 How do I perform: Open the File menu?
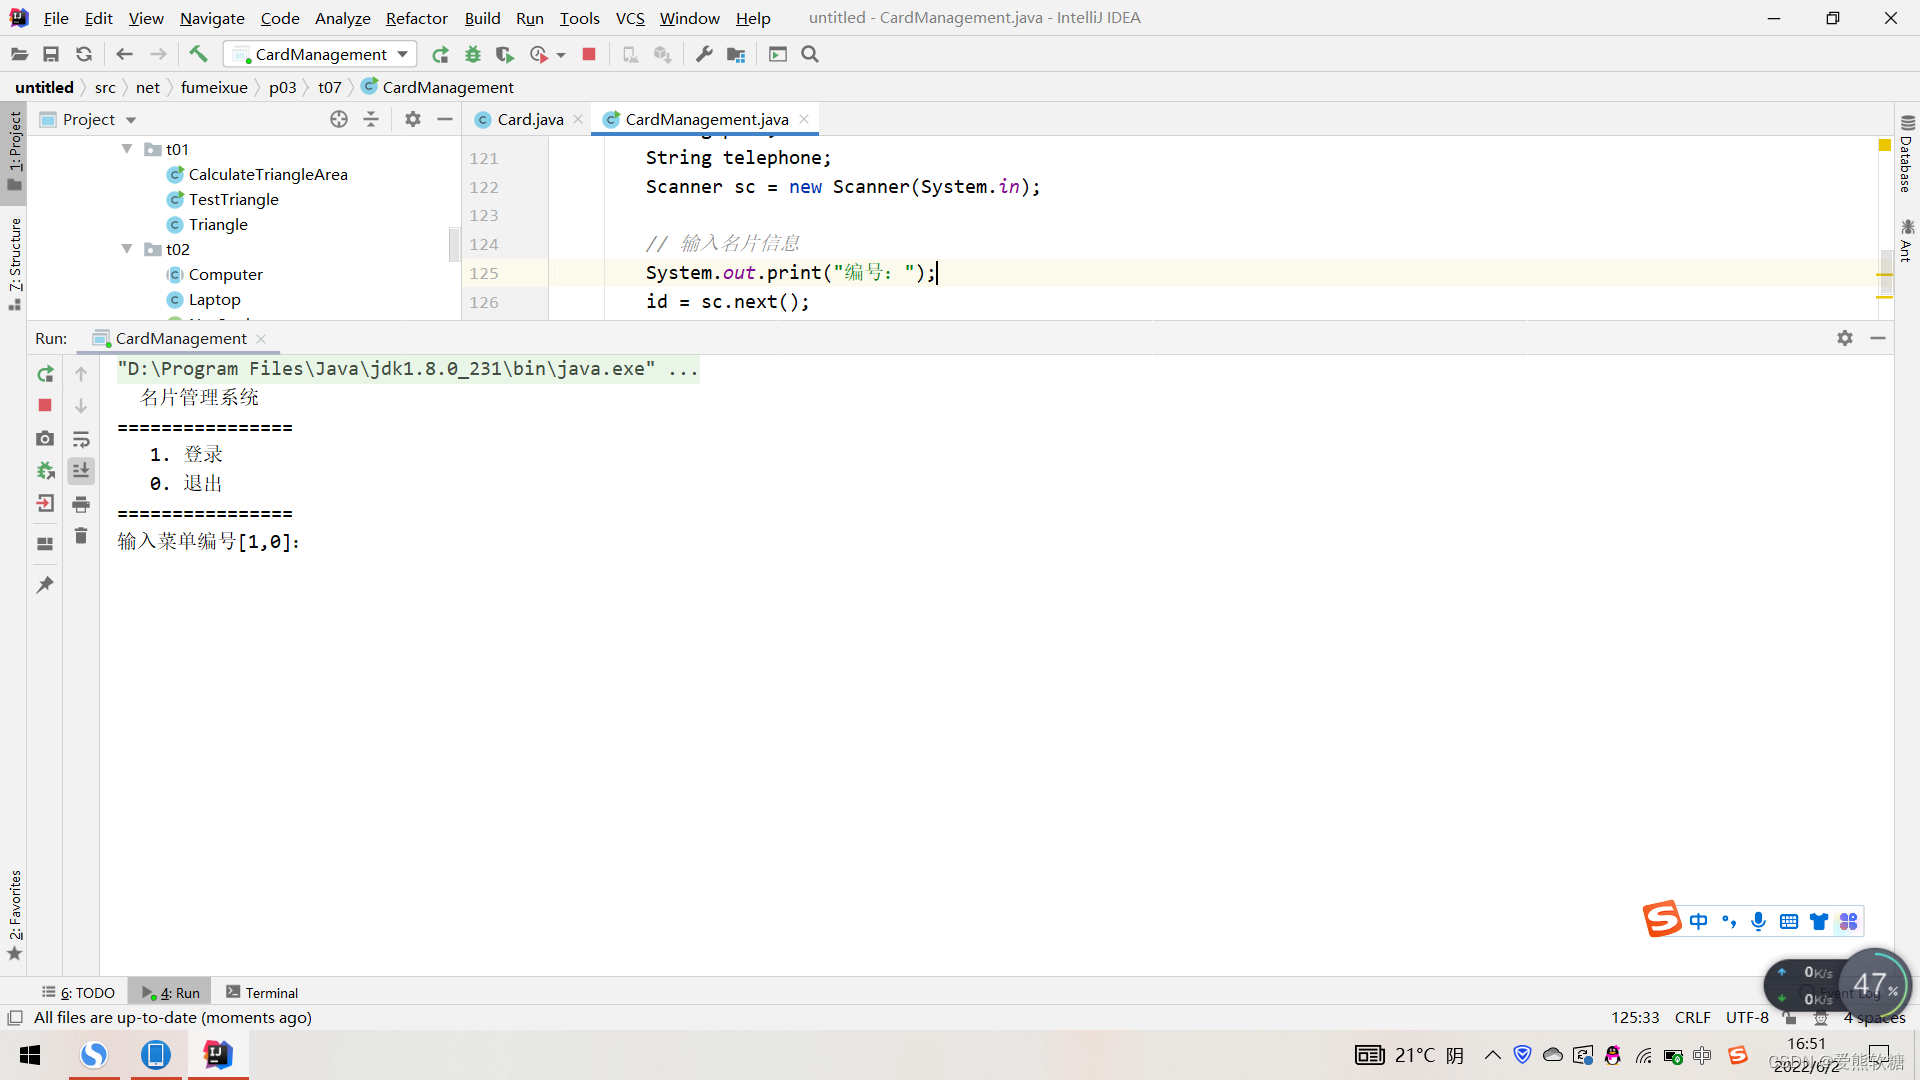pyautogui.click(x=56, y=18)
